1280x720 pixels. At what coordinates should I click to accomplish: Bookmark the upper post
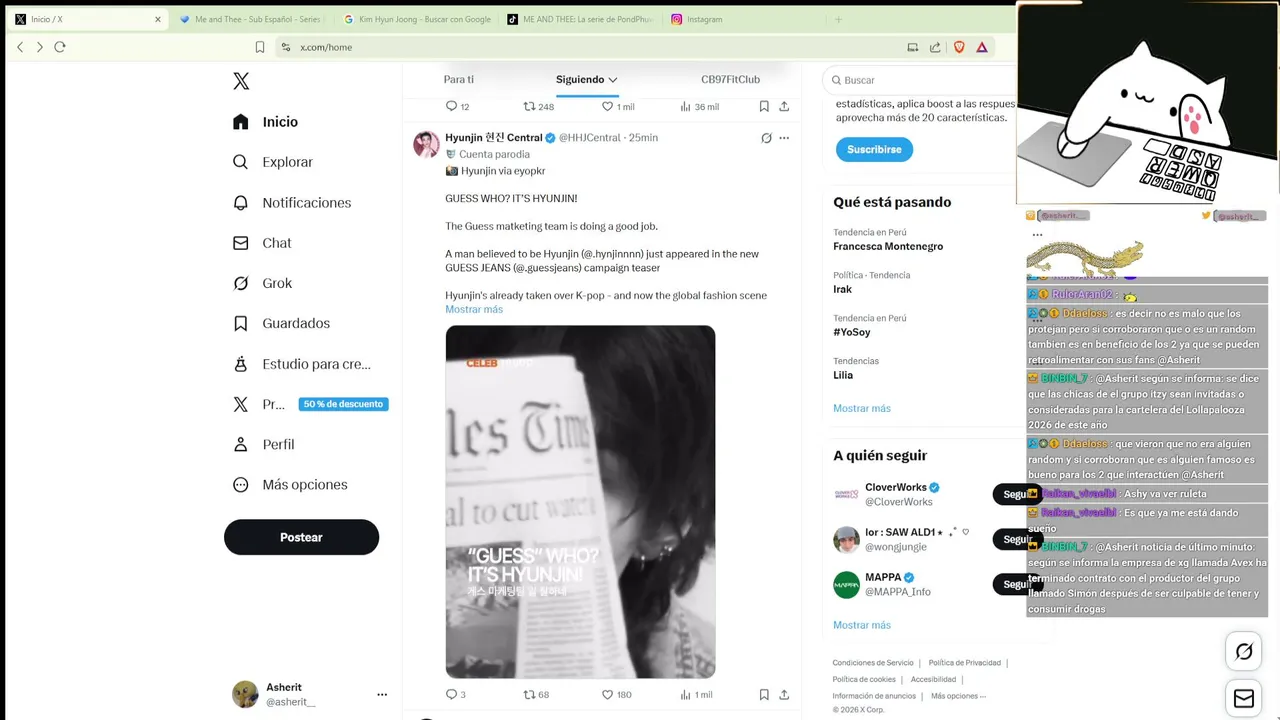[764, 106]
